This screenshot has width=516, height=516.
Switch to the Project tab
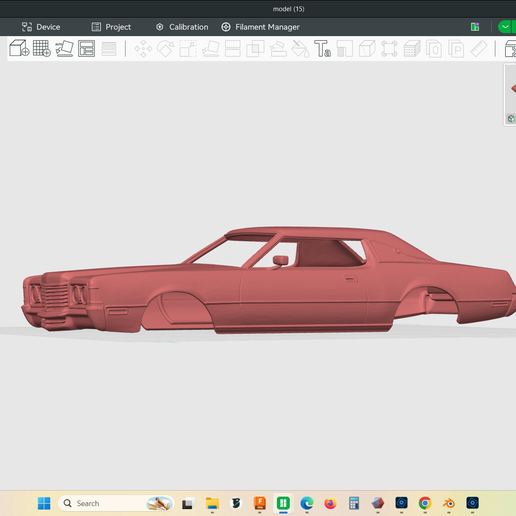tap(111, 27)
